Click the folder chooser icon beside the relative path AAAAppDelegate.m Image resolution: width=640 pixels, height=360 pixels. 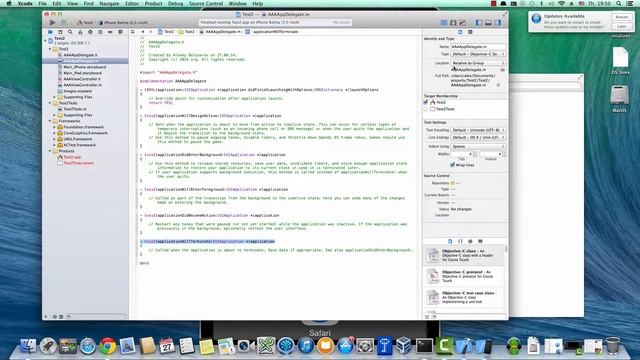point(502,70)
